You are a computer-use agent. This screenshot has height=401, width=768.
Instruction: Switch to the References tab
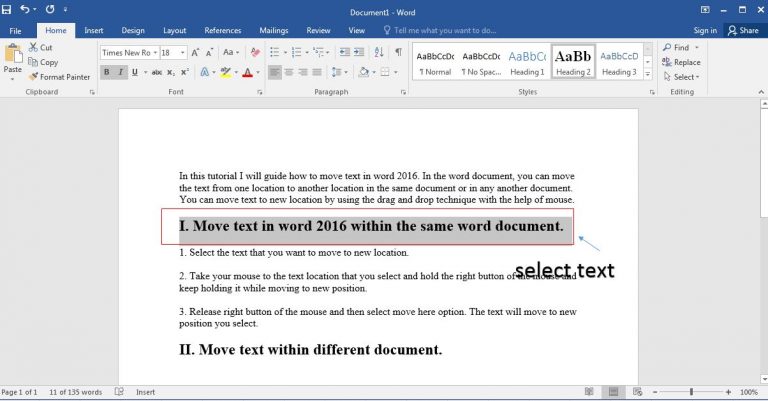[x=223, y=30]
